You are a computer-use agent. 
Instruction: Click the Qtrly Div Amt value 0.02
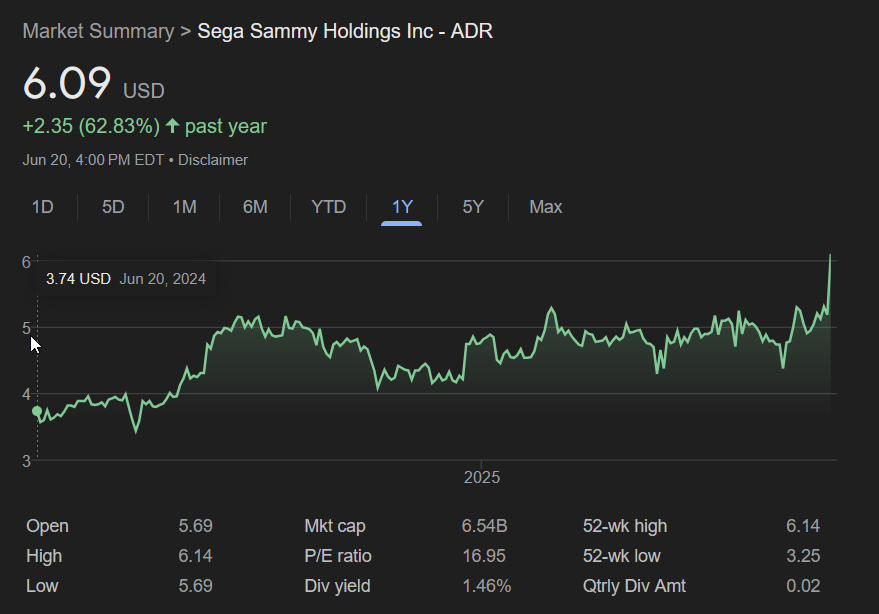pos(803,586)
